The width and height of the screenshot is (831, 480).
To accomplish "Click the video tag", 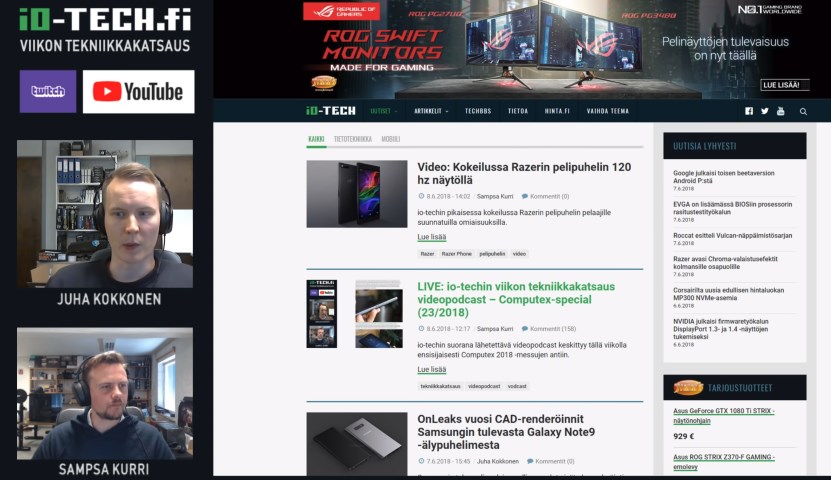I will click(519, 254).
